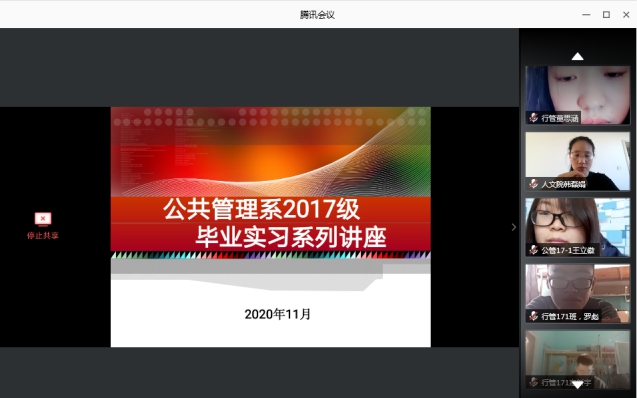Select the topmost participant video thumbnail
Viewport: 637px width, 398px height.
pyautogui.click(x=577, y=95)
